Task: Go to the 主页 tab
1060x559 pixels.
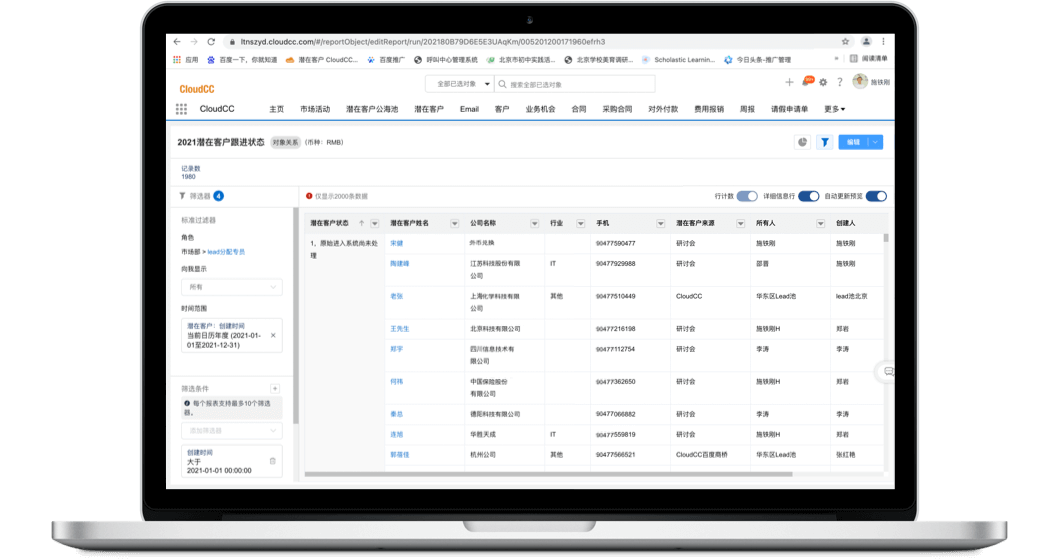Action: point(276,109)
